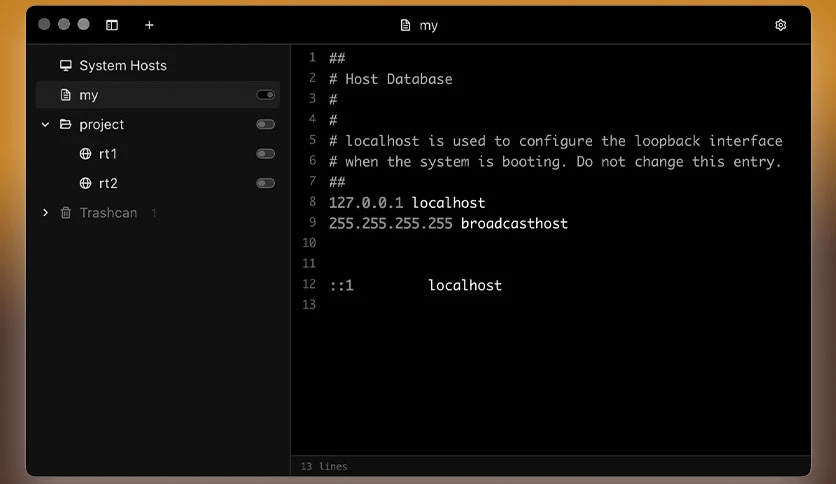The width and height of the screenshot is (836, 484).
Task: Enable the rt1 hosts switch
Action: tap(266, 154)
